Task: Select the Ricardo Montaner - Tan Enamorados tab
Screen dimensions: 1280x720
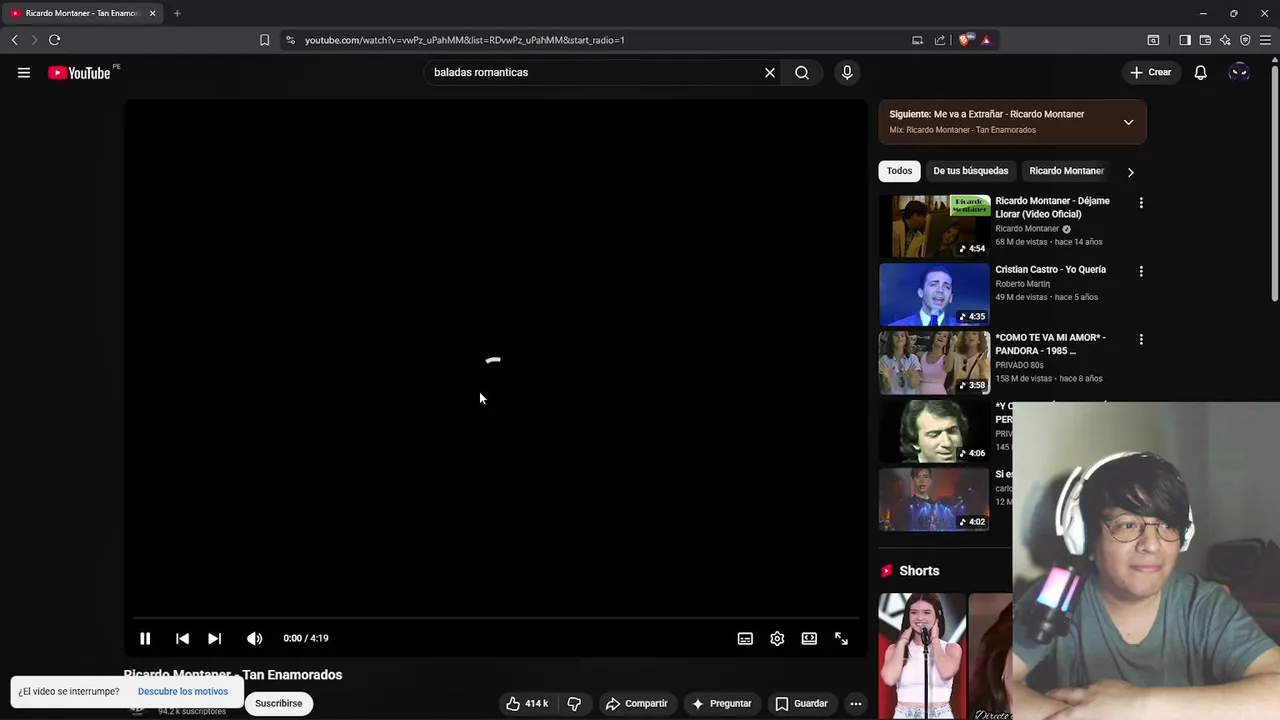Action: click(x=82, y=13)
